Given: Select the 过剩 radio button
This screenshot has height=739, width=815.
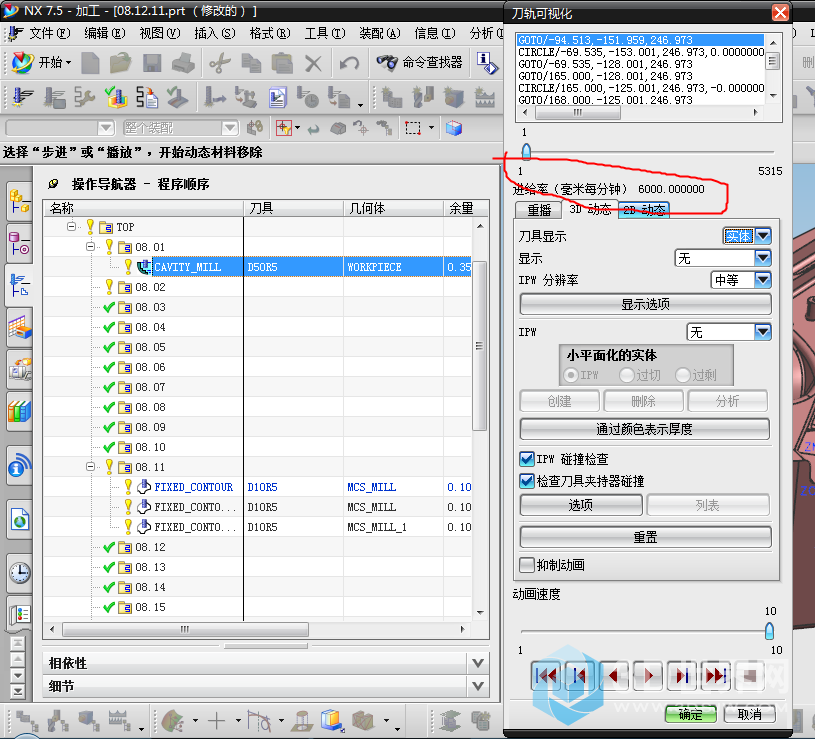Looking at the screenshot, I should 682,375.
